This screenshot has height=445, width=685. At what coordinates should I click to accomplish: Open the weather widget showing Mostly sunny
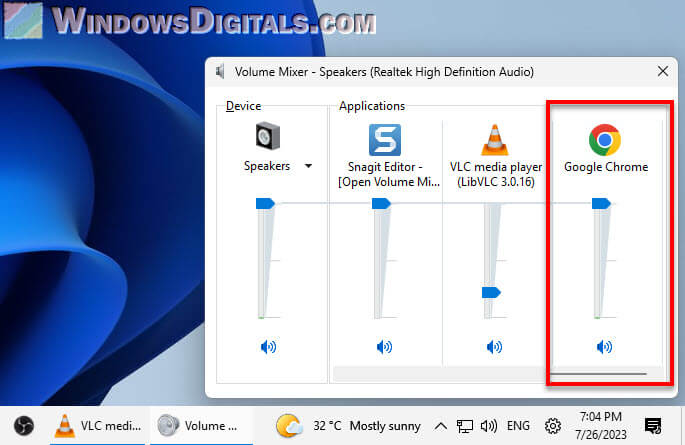[348, 425]
